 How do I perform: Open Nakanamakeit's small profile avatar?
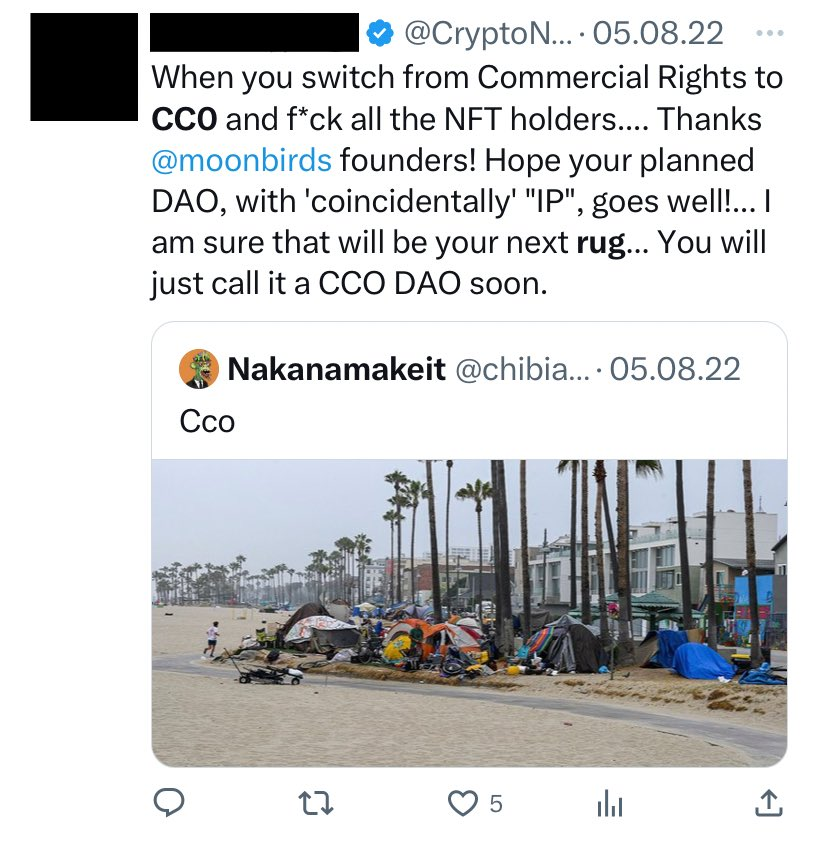tap(199, 369)
